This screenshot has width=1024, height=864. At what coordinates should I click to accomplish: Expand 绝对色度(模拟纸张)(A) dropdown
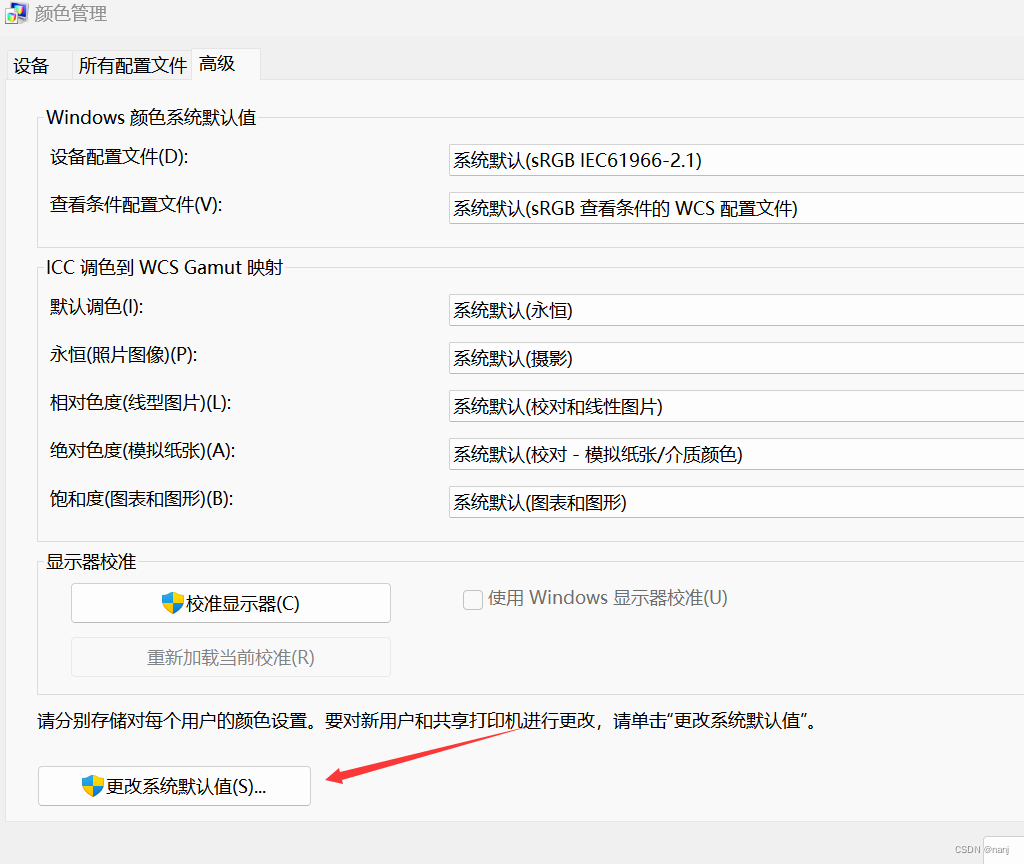pyautogui.click(x=736, y=454)
